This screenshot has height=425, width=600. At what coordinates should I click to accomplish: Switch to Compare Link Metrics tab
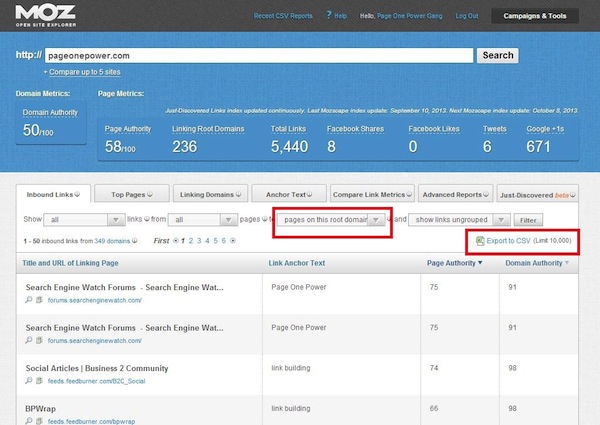pos(372,194)
